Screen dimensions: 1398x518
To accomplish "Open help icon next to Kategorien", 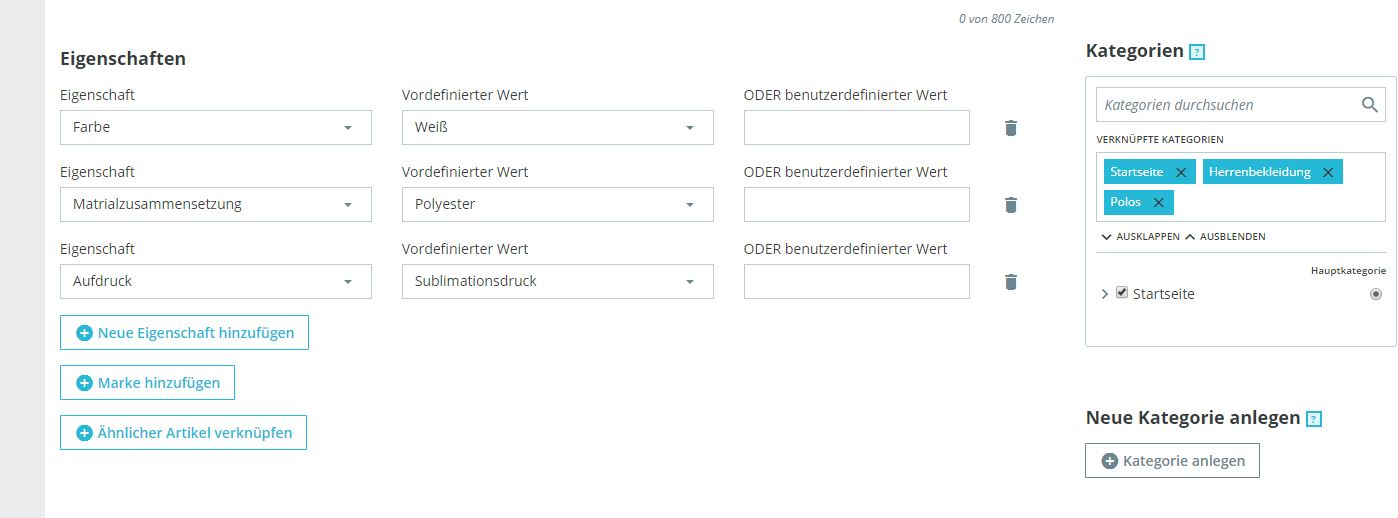I will 1197,52.
